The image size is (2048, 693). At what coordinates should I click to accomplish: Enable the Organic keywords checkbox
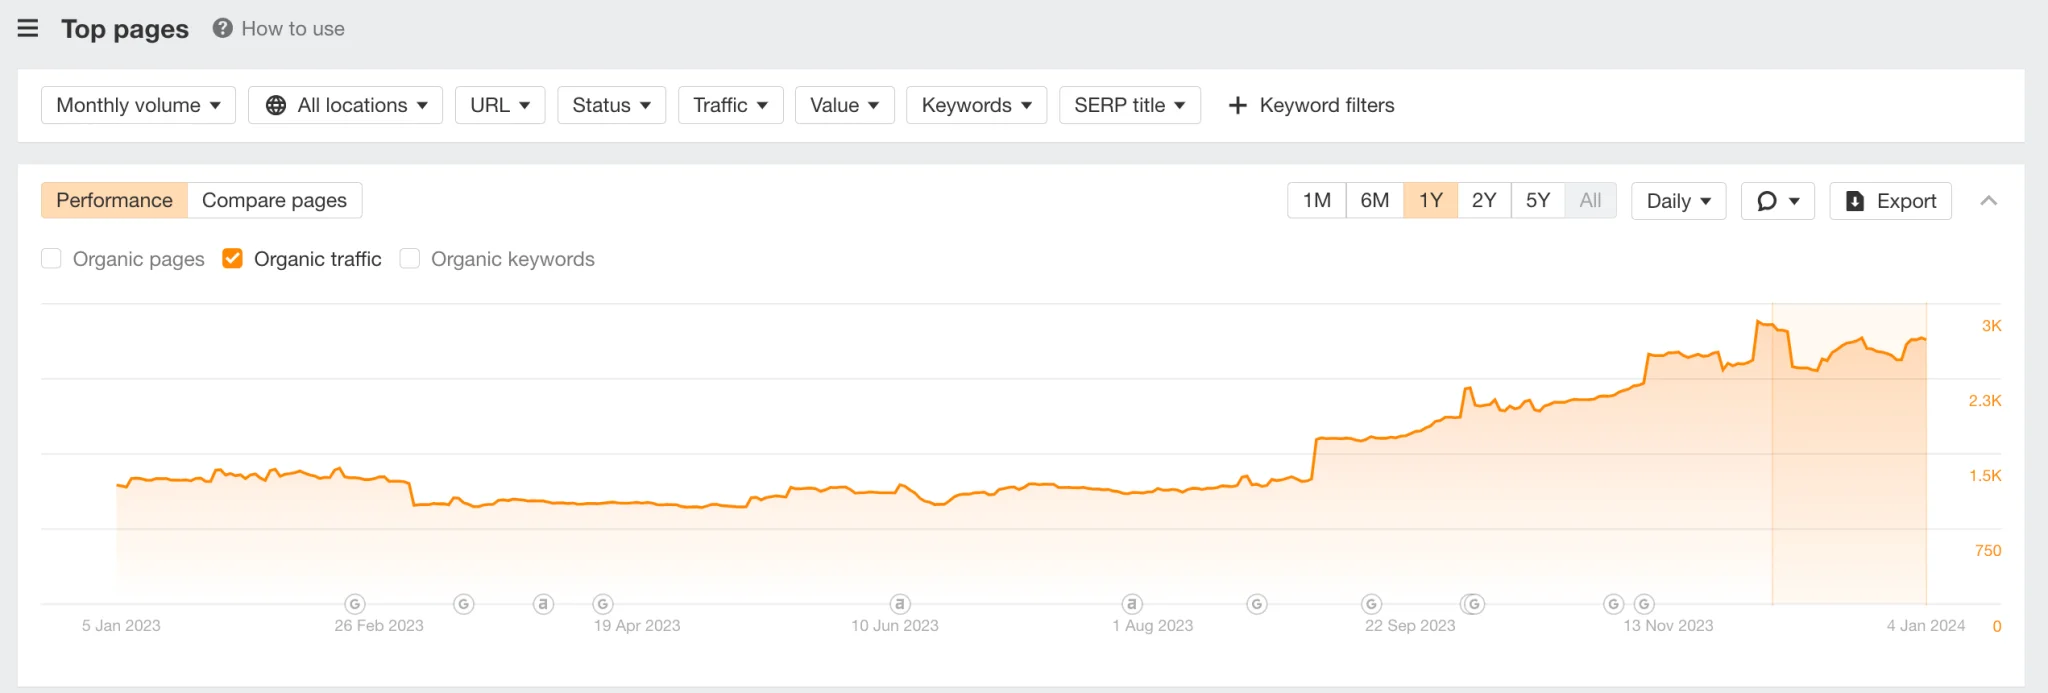click(x=409, y=259)
